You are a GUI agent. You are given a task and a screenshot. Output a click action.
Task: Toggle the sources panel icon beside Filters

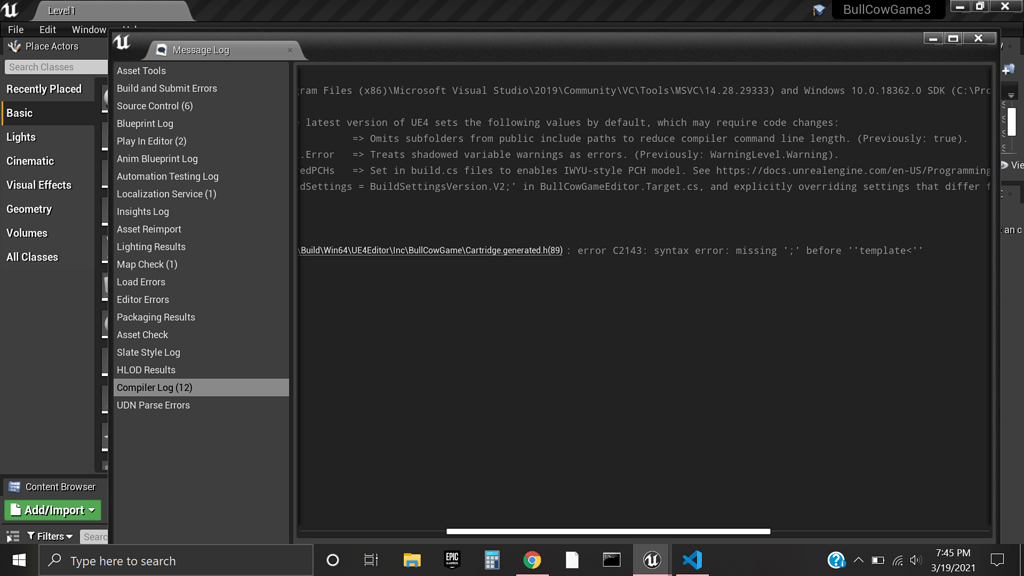pyautogui.click(x=12, y=536)
